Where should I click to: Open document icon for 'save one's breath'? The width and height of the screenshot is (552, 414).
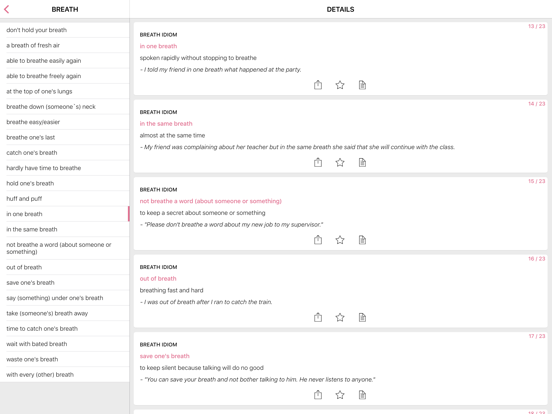pos(362,395)
